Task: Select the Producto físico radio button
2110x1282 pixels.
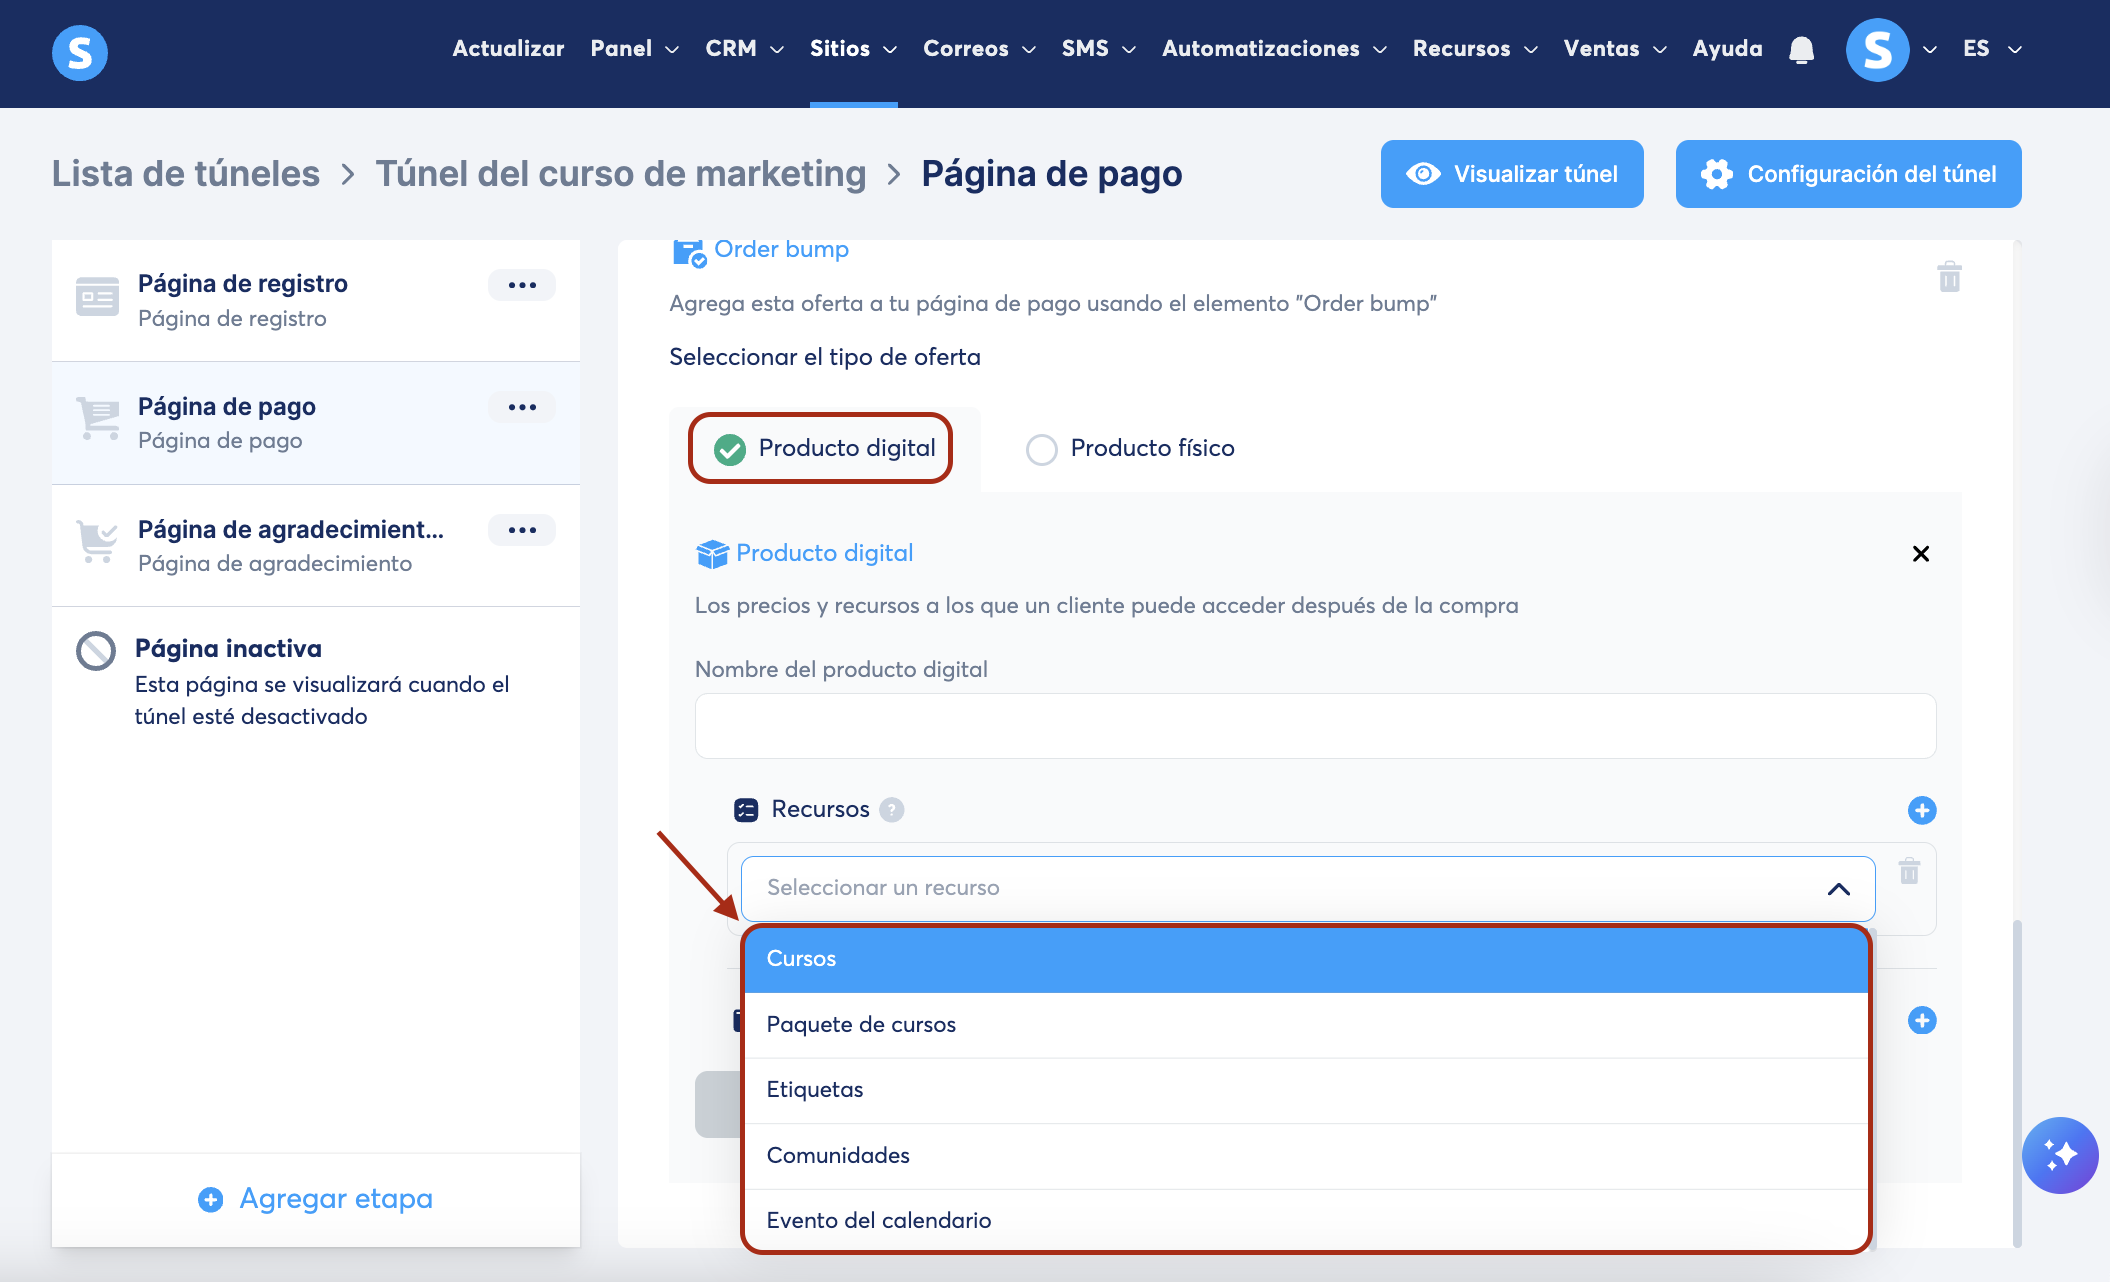Action: tap(1042, 449)
